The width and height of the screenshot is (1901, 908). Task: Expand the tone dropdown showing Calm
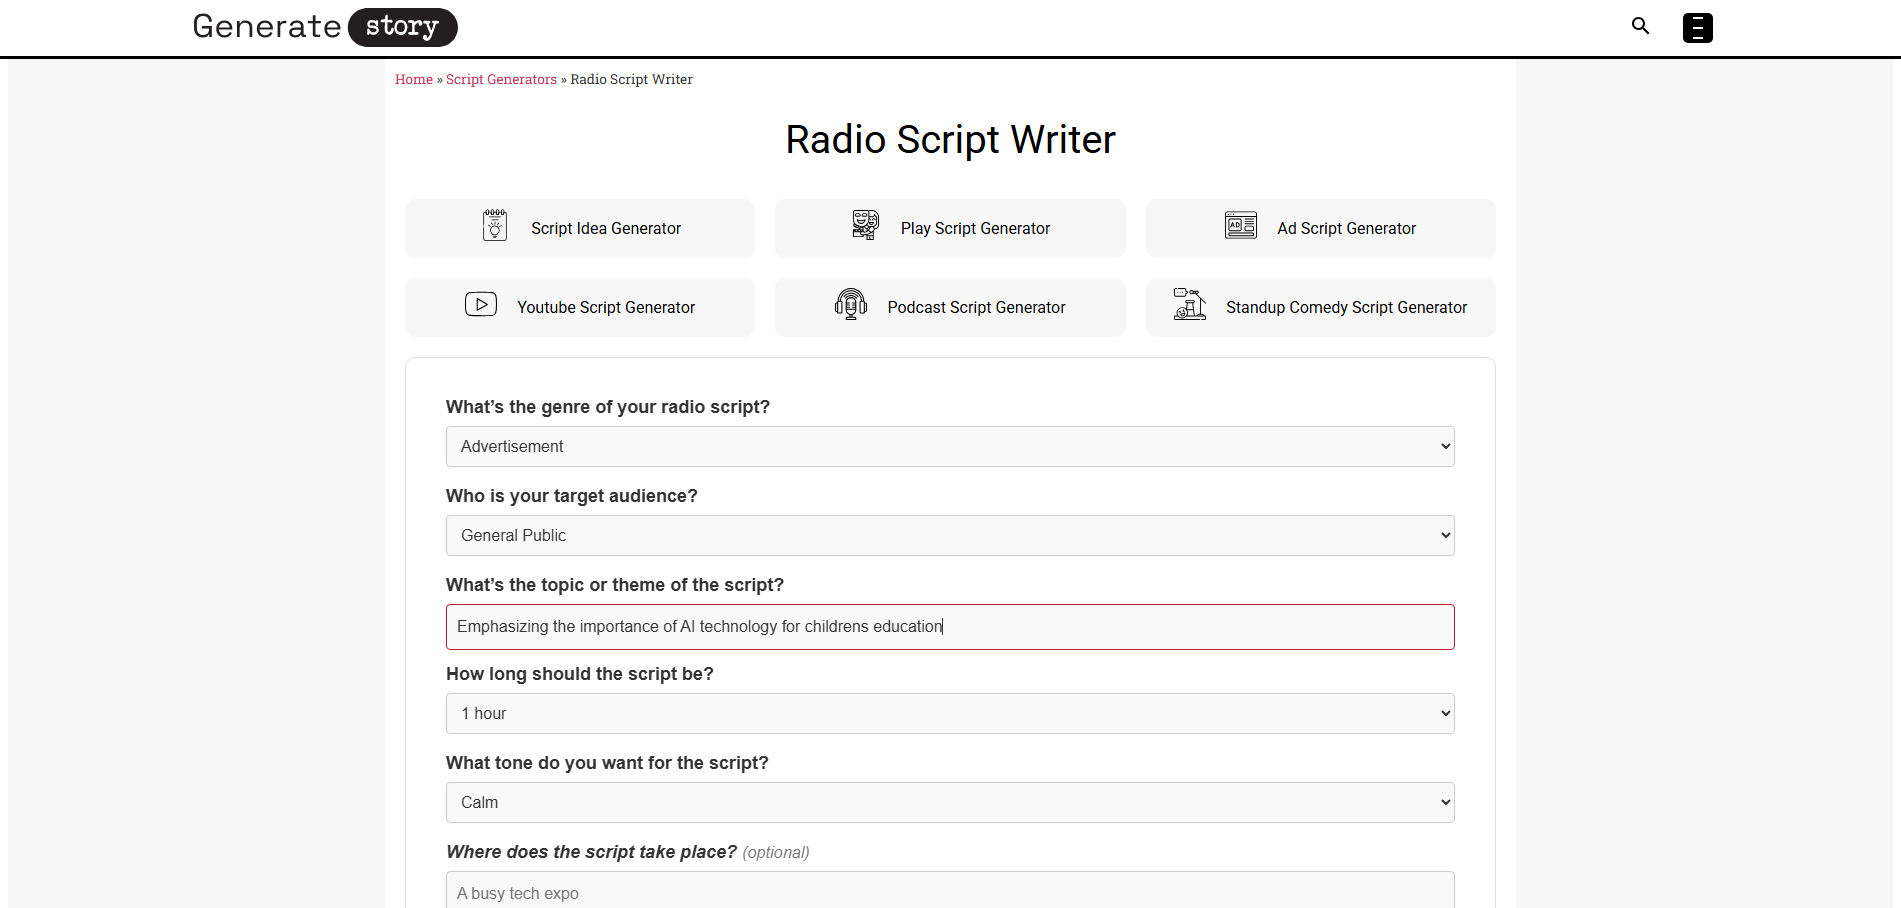(950, 802)
